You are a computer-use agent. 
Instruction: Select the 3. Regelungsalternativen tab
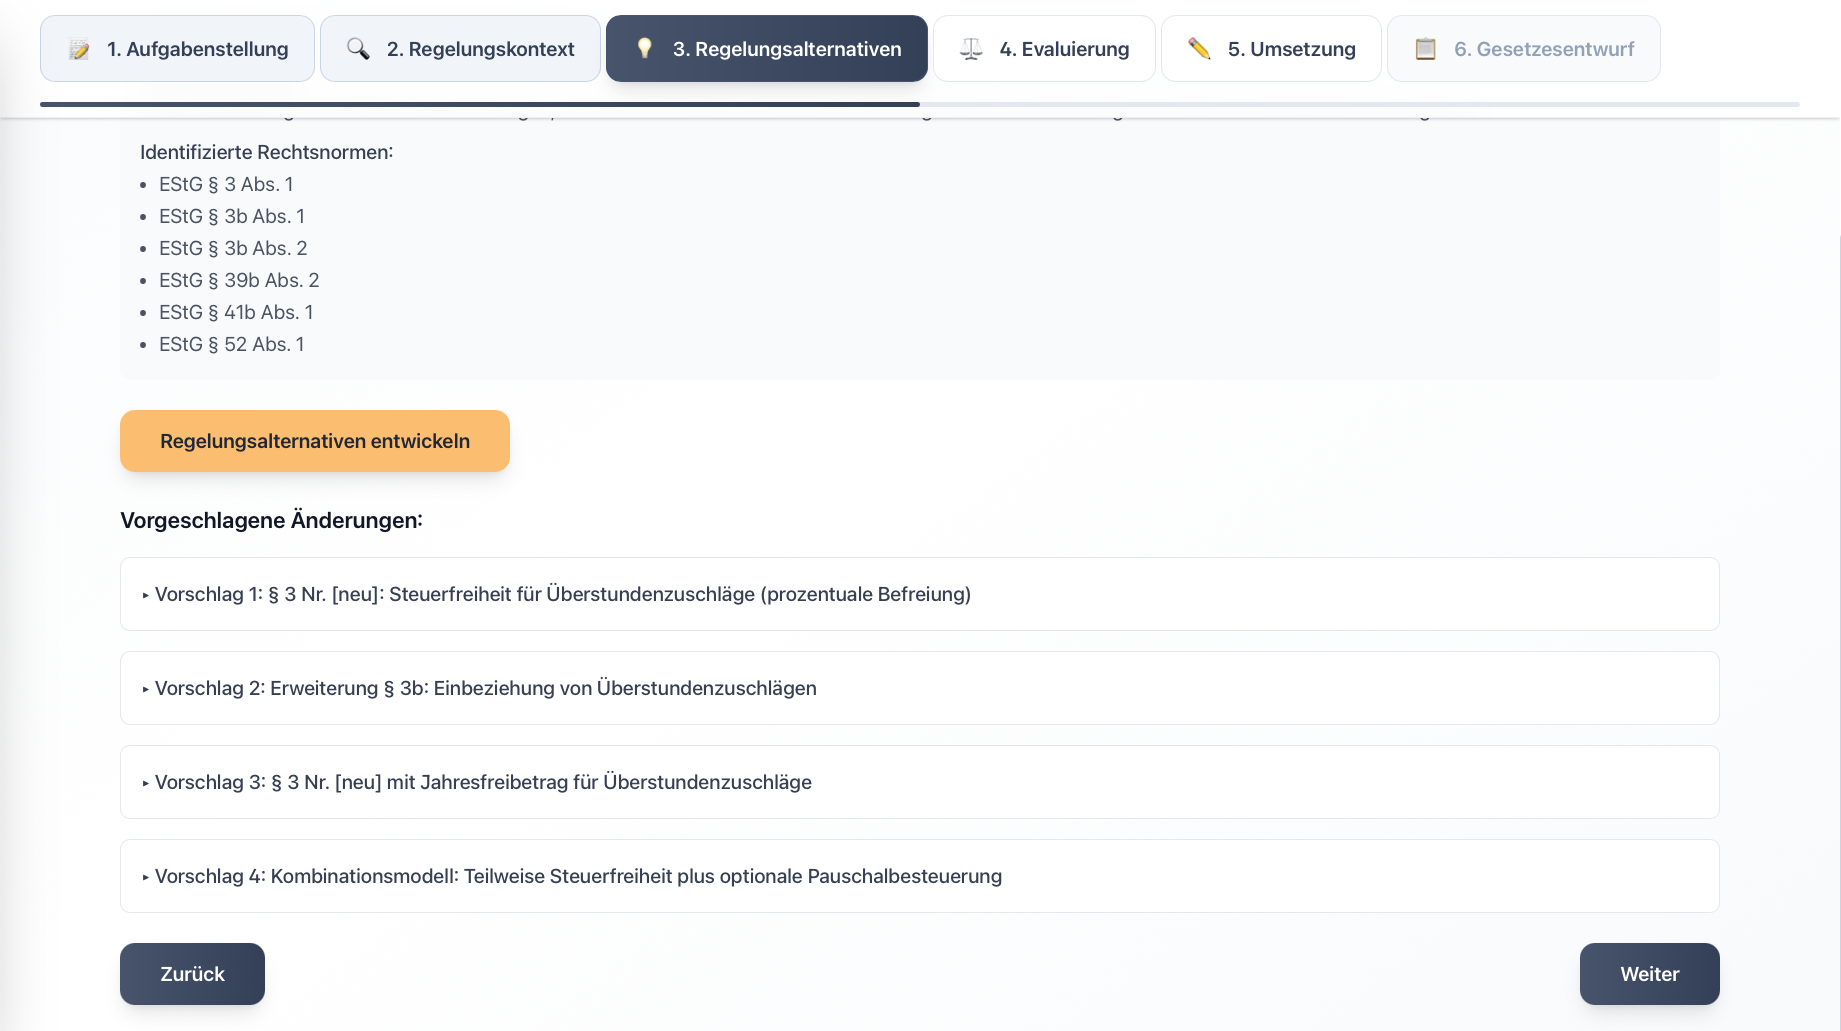click(767, 48)
